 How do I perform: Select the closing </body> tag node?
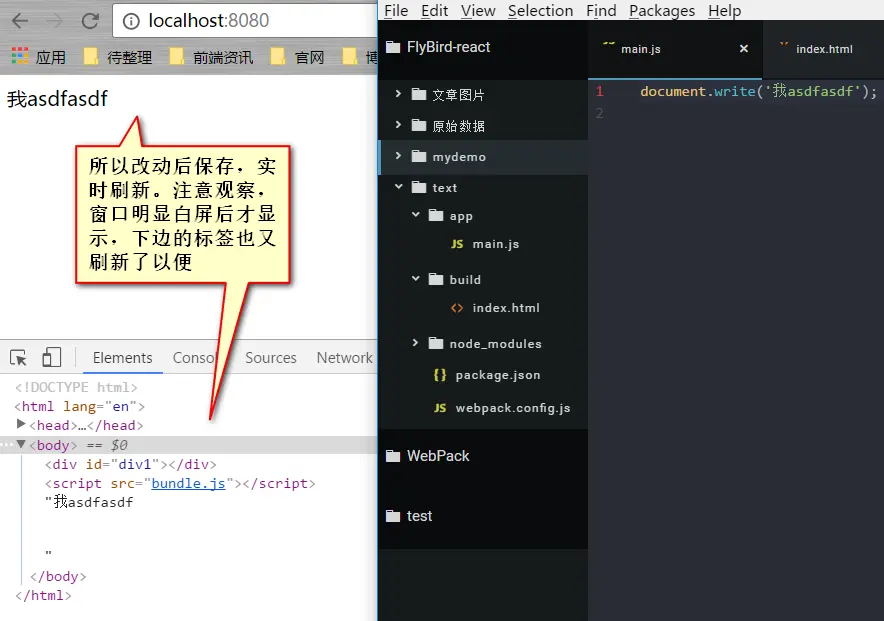(58, 576)
